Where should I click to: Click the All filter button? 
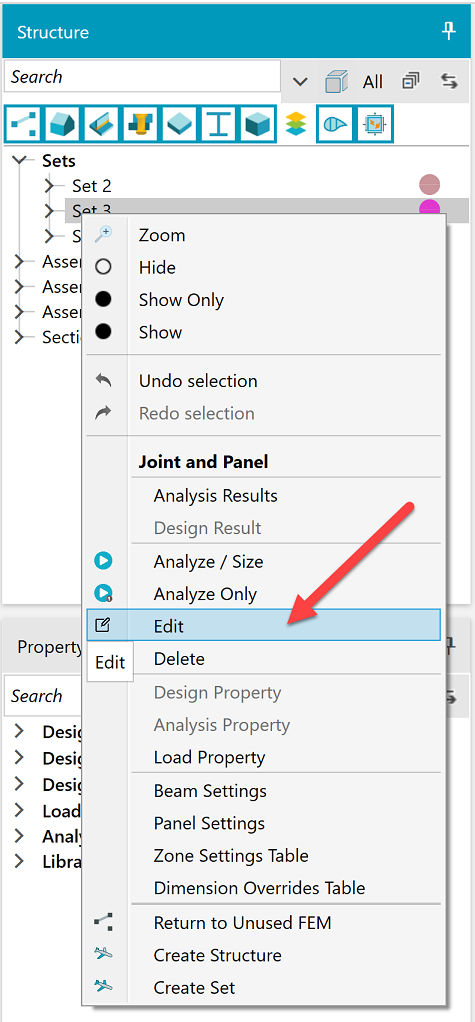373,81
